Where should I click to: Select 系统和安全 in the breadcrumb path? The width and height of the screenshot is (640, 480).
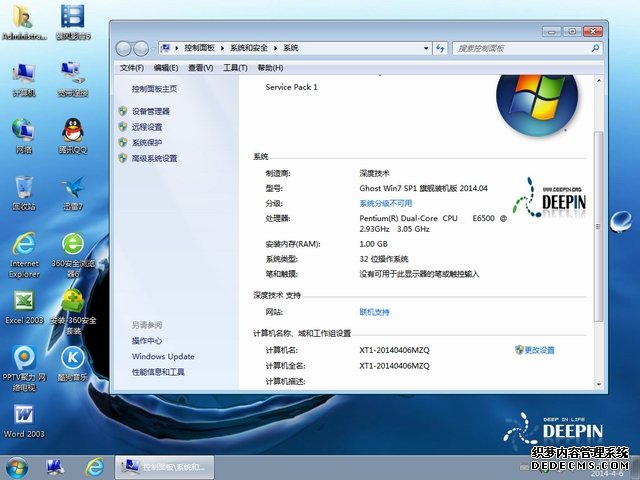(x=249, y=48)
